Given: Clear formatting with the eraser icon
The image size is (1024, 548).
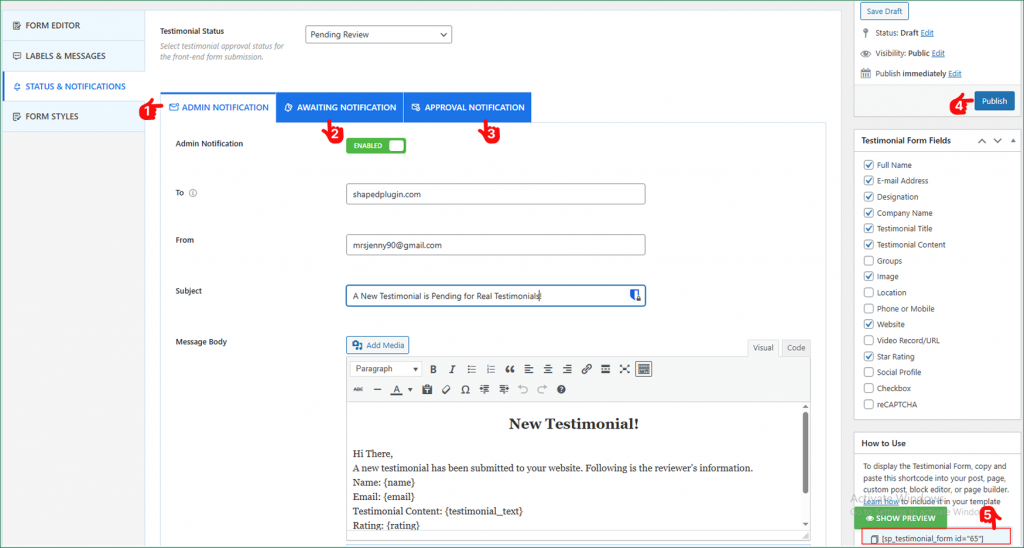Looking at the screenshot, I should point(446,389).
